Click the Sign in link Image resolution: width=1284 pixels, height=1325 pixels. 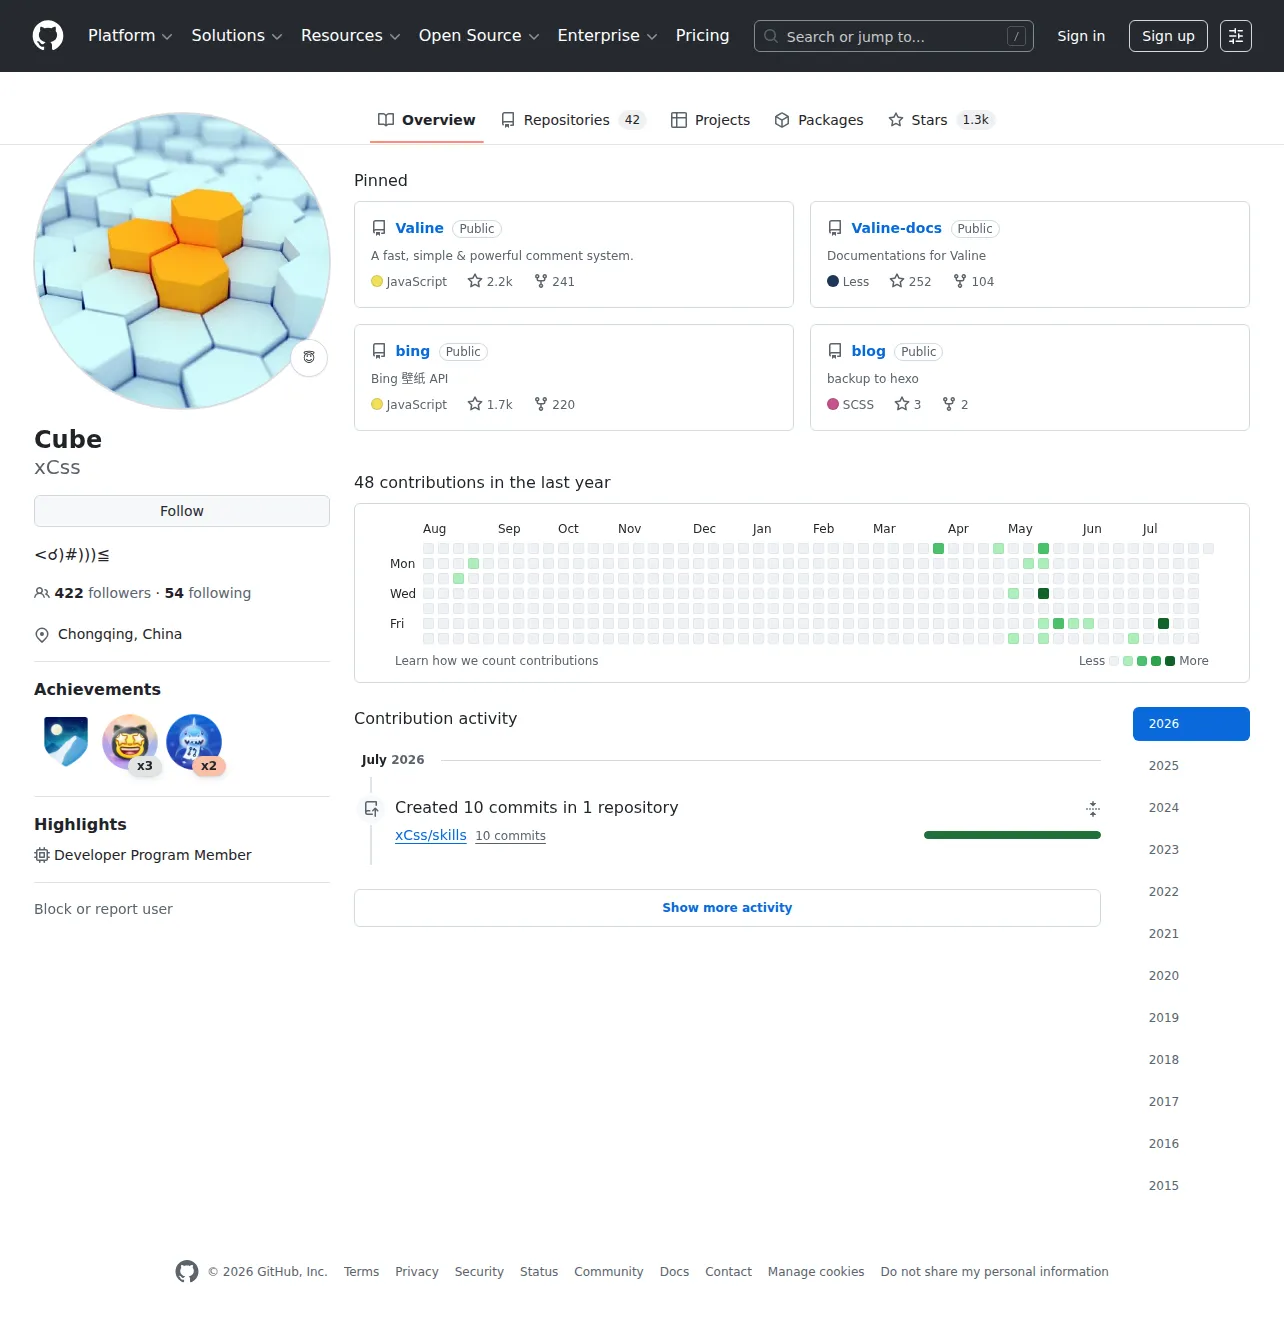click(x=1081, y=36)
